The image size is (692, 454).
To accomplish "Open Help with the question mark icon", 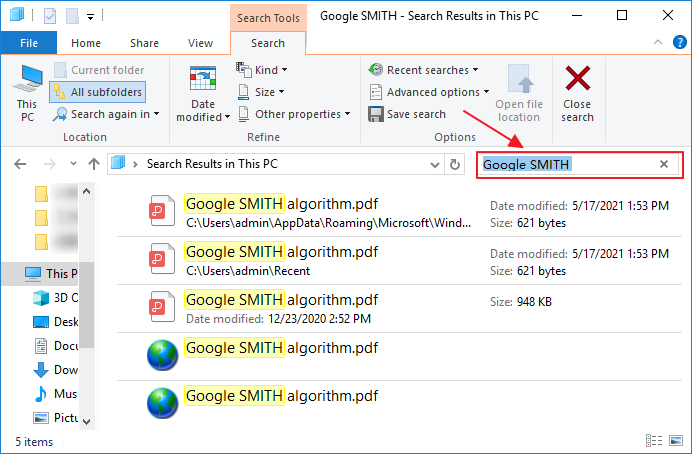I will [x=680, y=42].
